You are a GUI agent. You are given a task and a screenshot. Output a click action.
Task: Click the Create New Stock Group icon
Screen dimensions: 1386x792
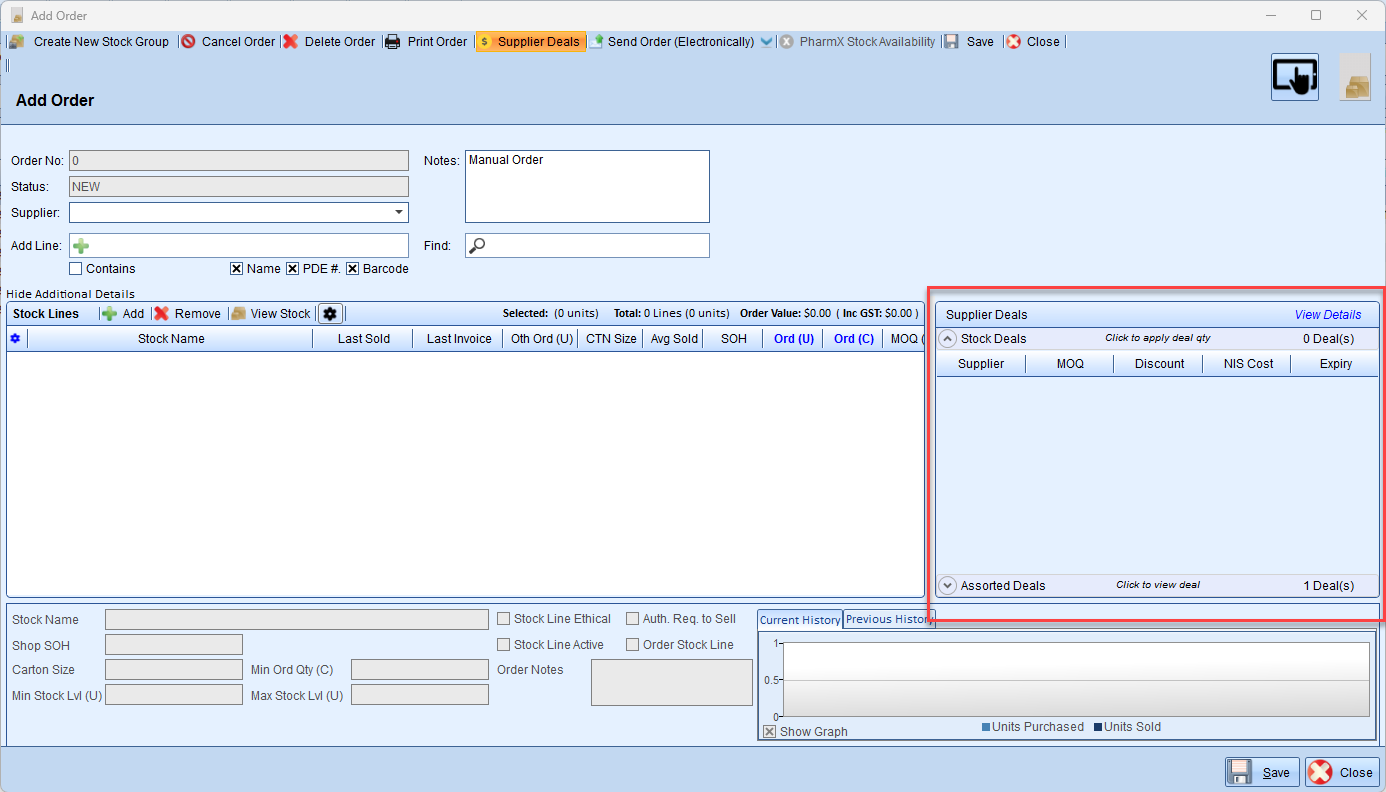(x=16, y=42)
